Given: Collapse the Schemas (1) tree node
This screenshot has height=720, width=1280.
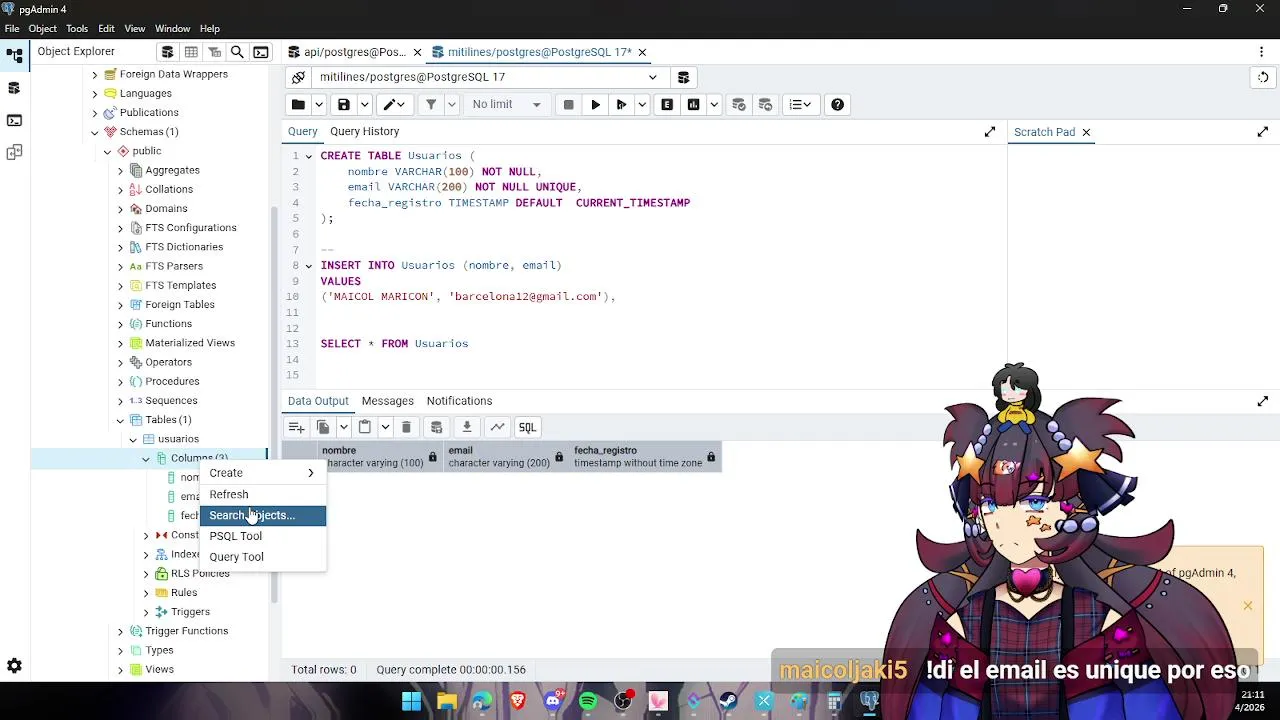Looking at the screenshot, I should 95,132.
